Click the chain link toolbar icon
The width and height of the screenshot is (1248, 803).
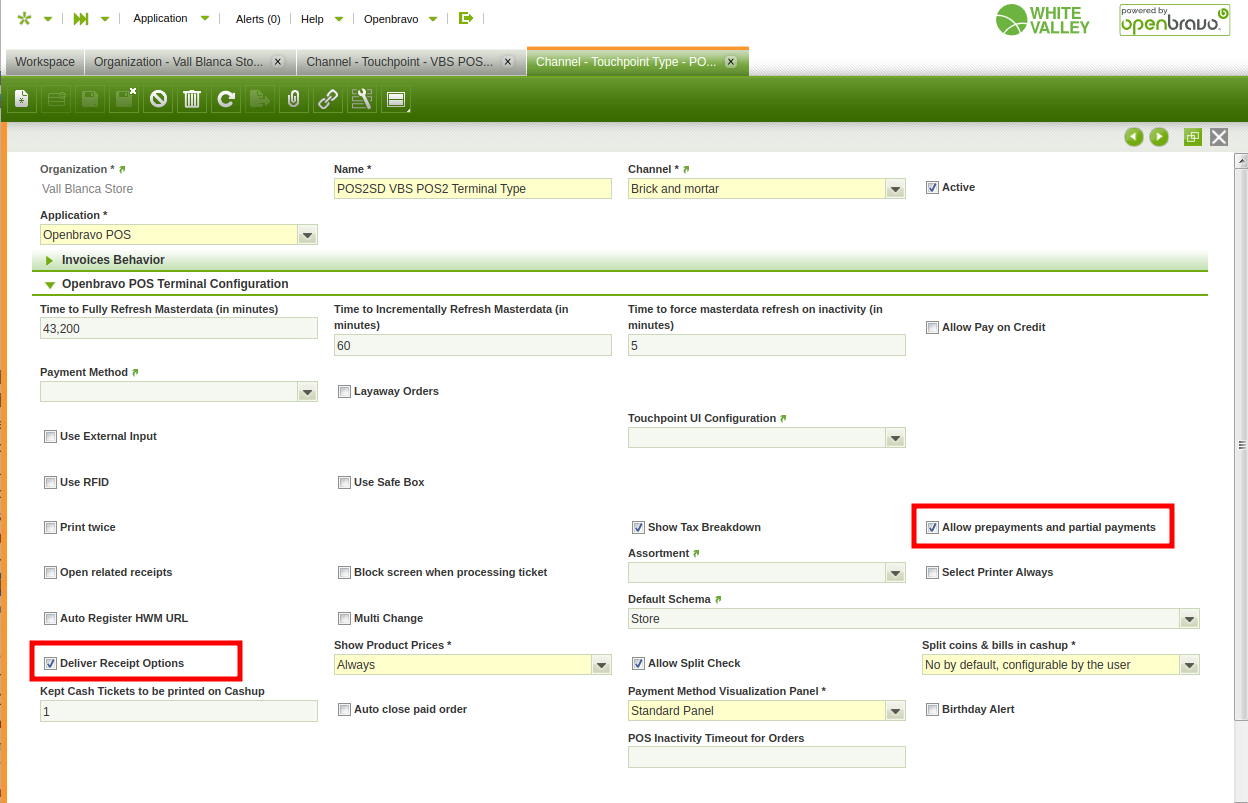tap(328, 99)
